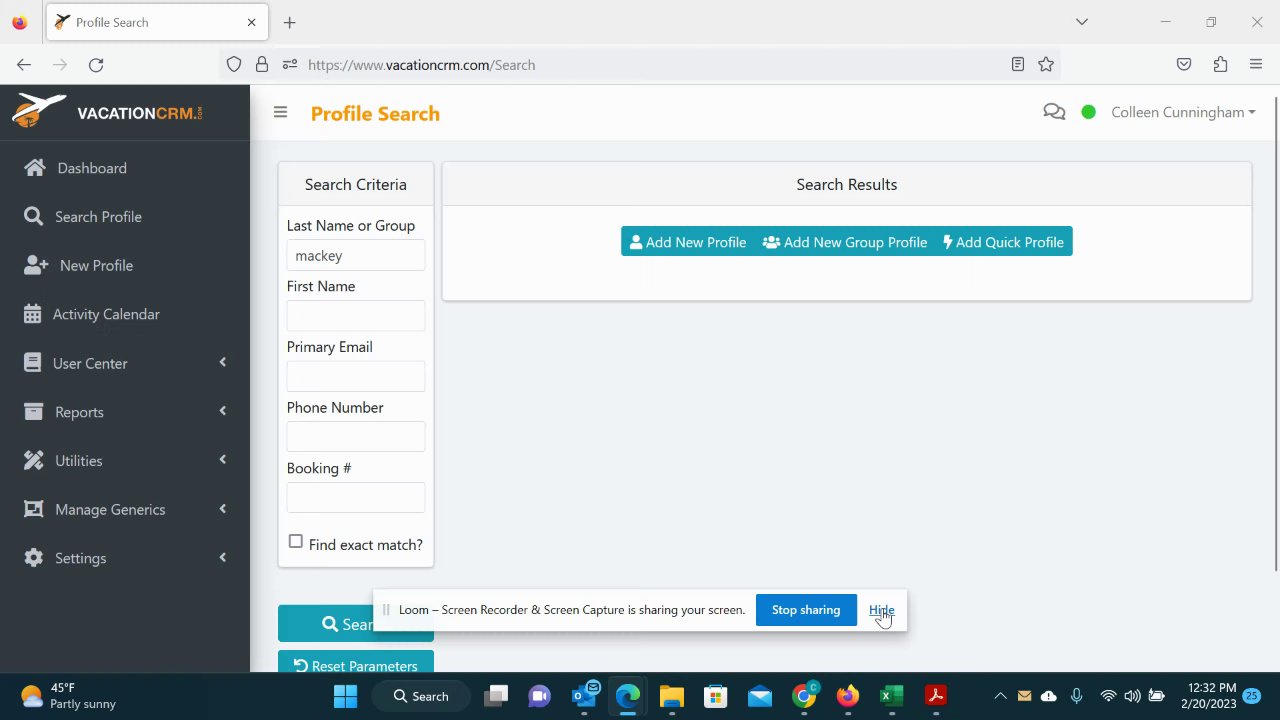Click the Utilities tools icon
Screen dimensions: 1280x720
click(33, 460)
